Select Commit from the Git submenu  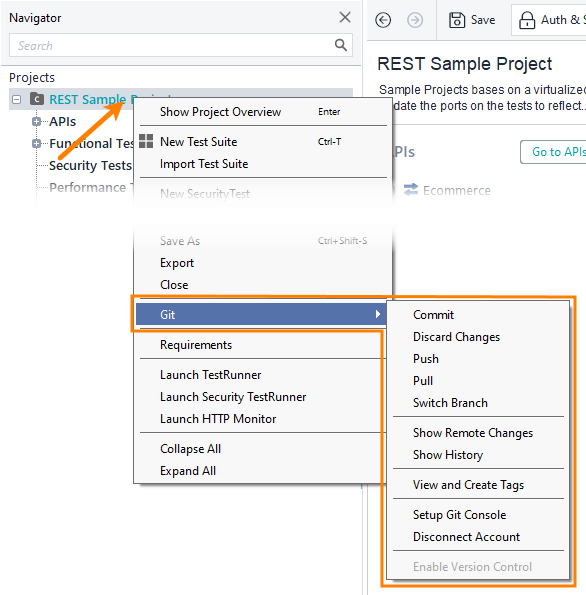pos(433,315)
